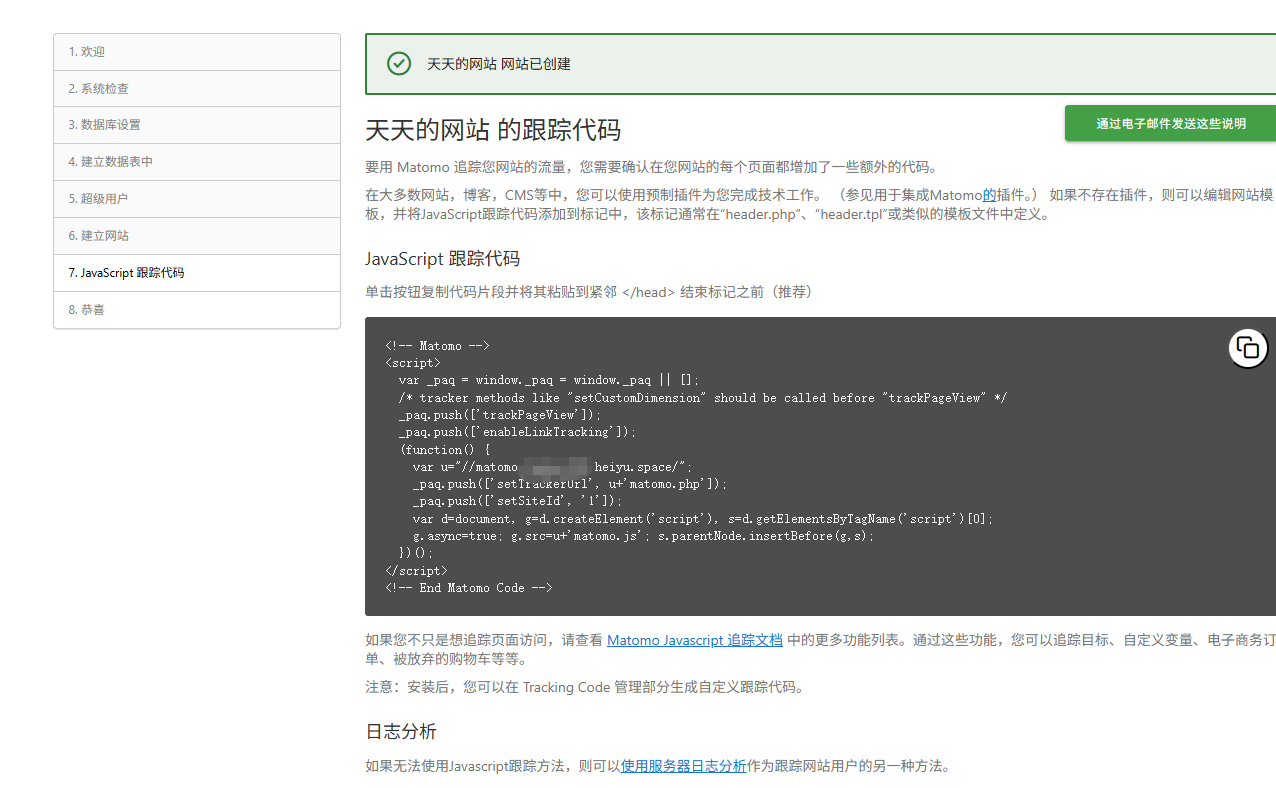
Task: Open 使用服务器日志分析 link
Action: tap(683, 766)
